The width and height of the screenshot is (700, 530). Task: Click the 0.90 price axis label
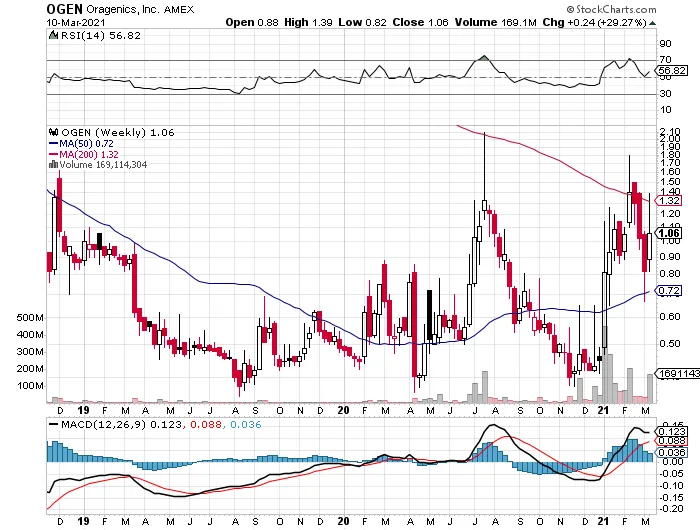(x=670, y=257)
